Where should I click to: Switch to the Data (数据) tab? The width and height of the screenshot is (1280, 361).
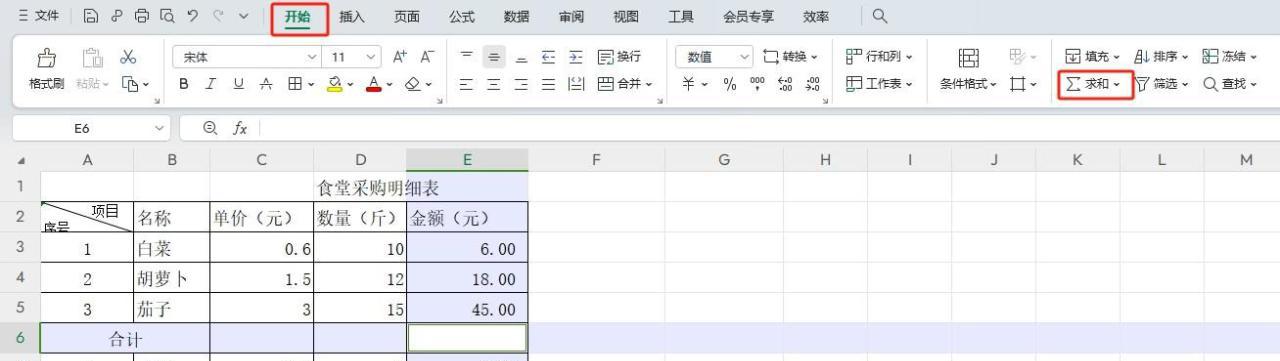[x=516, y=17]
